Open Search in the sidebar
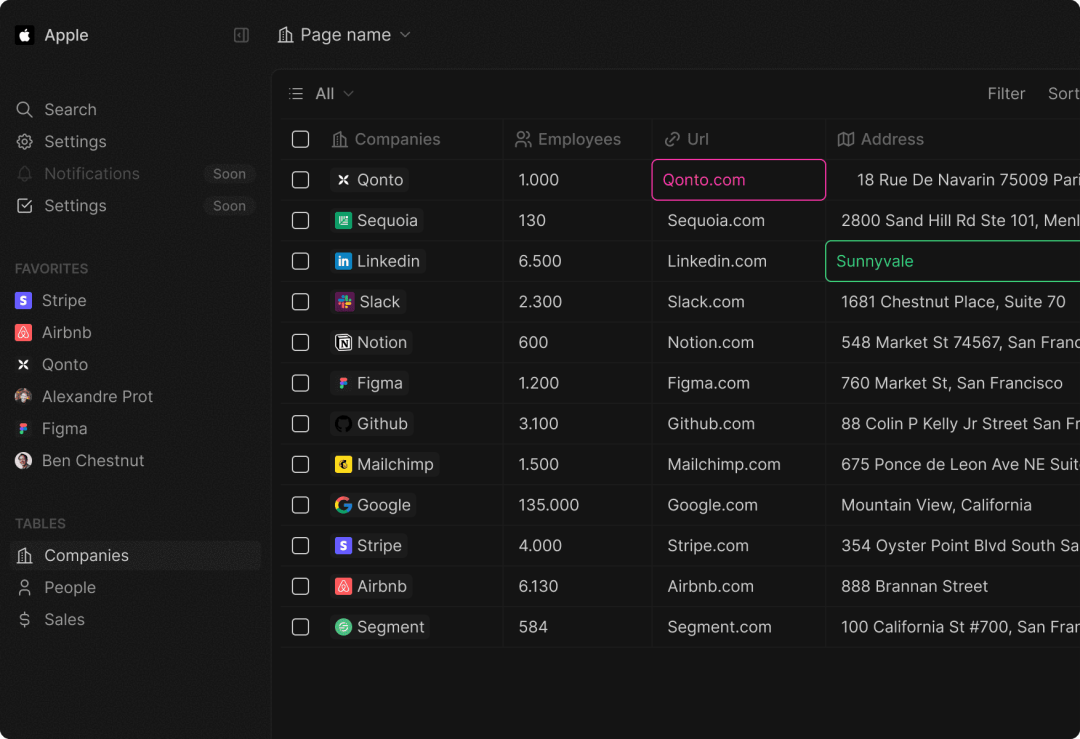Viewport: 1080px width, 739px height. point(135,110)
